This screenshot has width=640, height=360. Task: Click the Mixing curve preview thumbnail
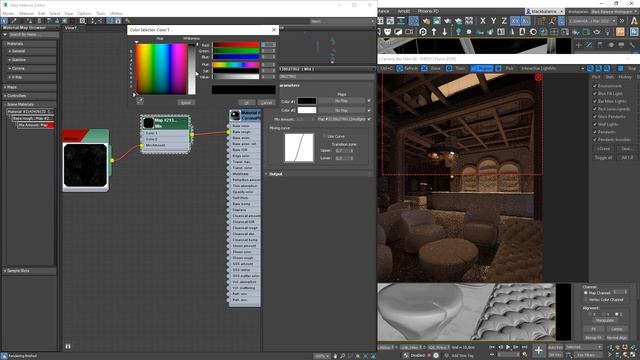(299, 148)
